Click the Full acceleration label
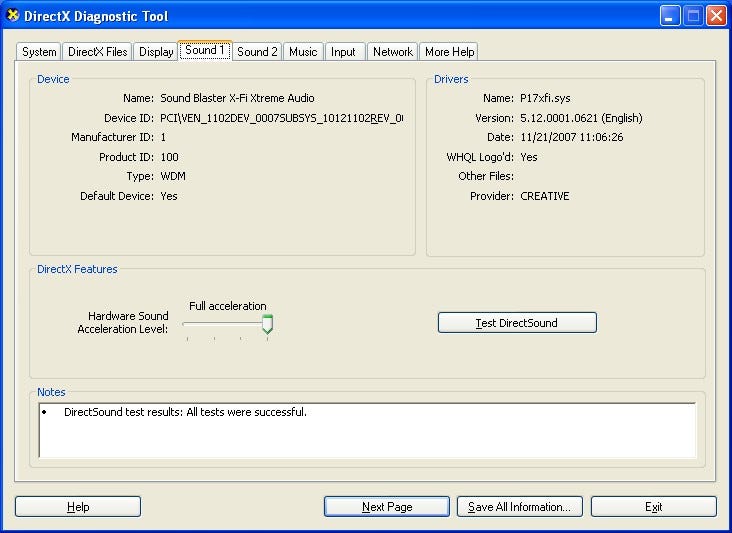The width and height of the screenshot is (732, 533). [x=228, y=306]
